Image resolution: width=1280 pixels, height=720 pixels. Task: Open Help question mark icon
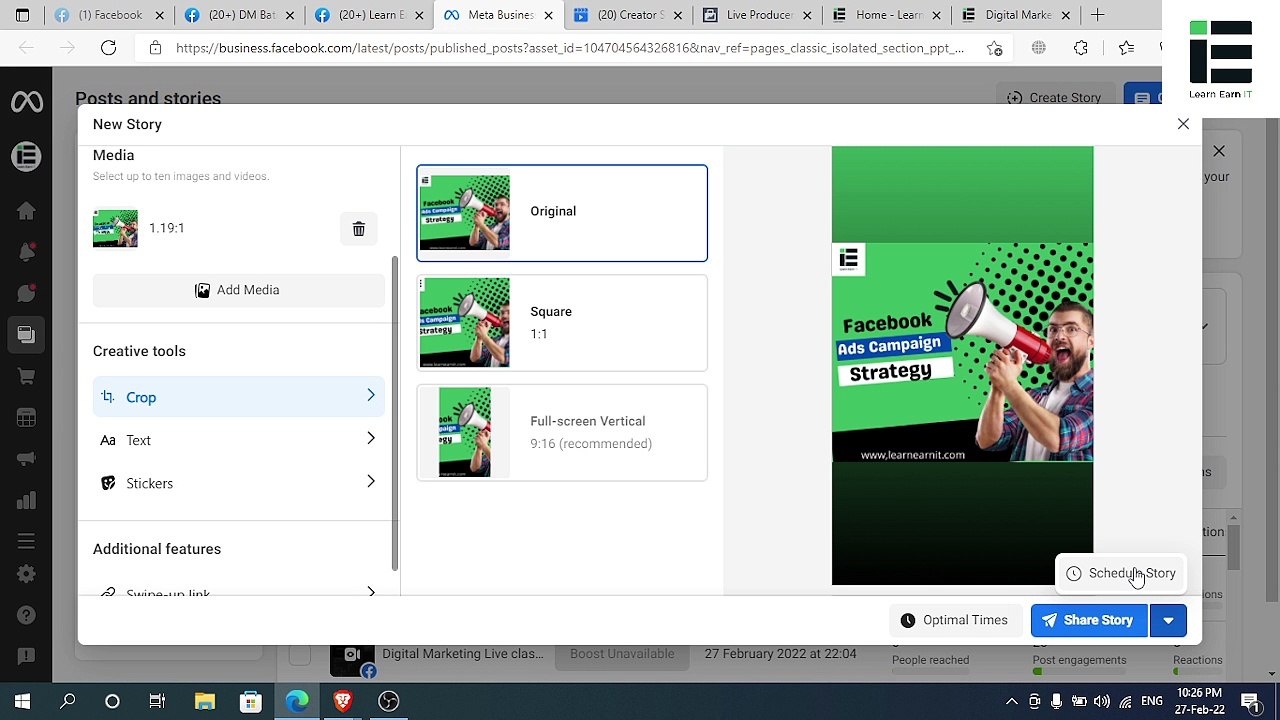pos(26,615)
